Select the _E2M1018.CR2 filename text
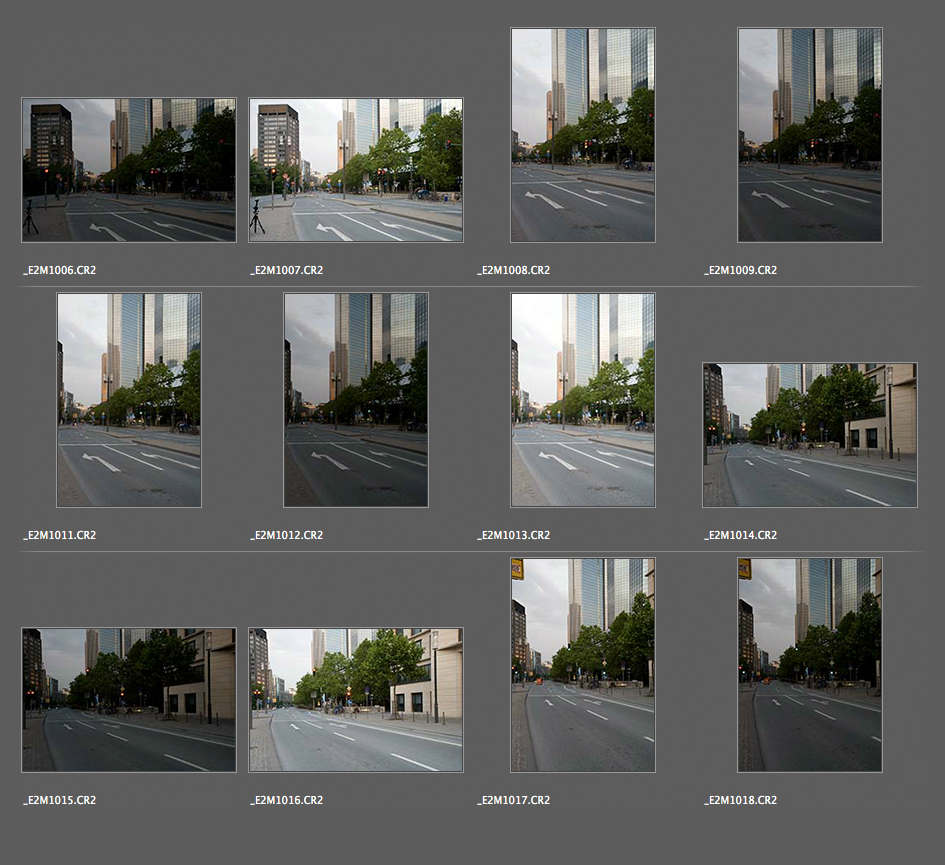The width and height of the screenshot is (945, 865). pyautogui.click(x=741, y=800)
